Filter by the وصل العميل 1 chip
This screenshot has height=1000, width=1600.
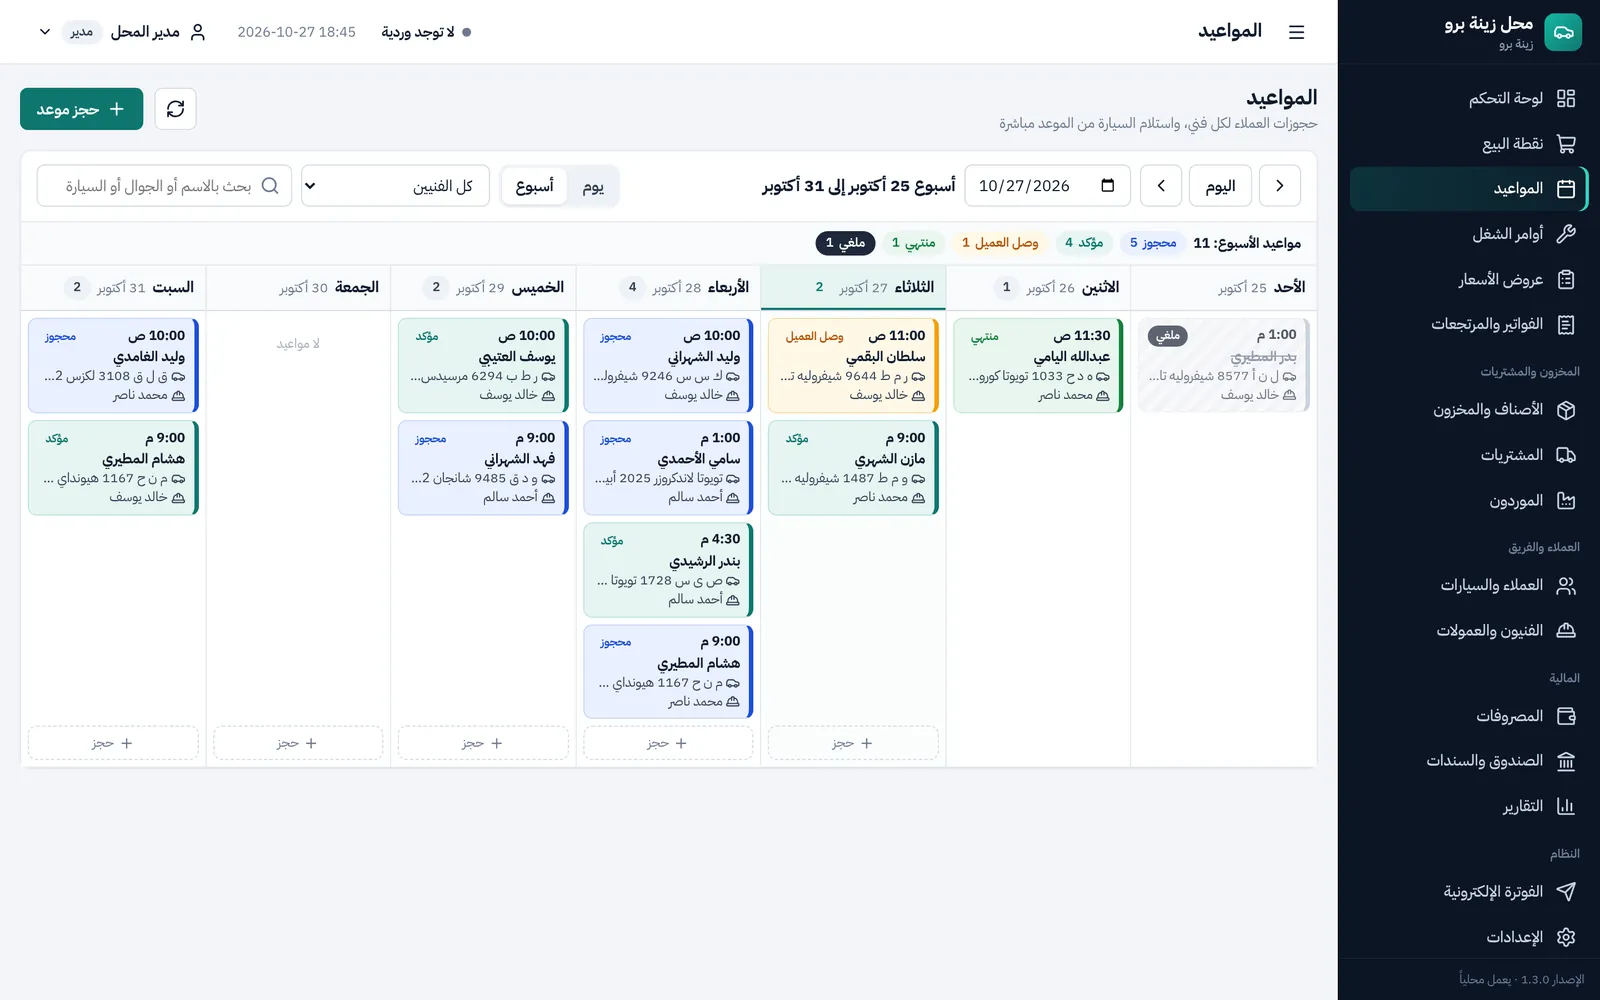(1000, 243)
